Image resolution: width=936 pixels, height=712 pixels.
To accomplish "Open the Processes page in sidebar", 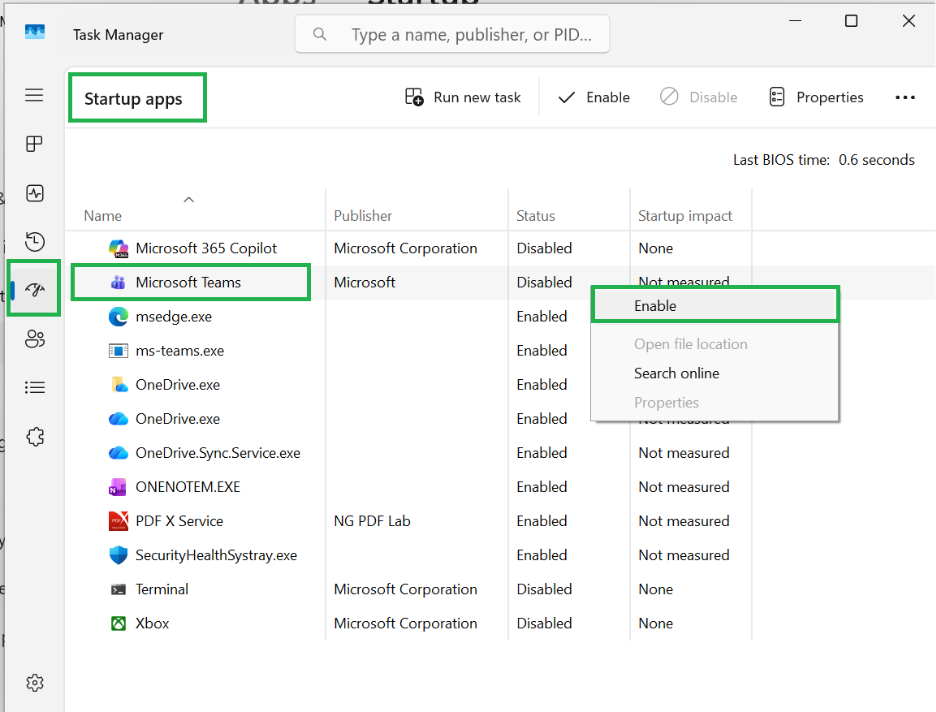I will pyautogui.click(x=34, y=144).
